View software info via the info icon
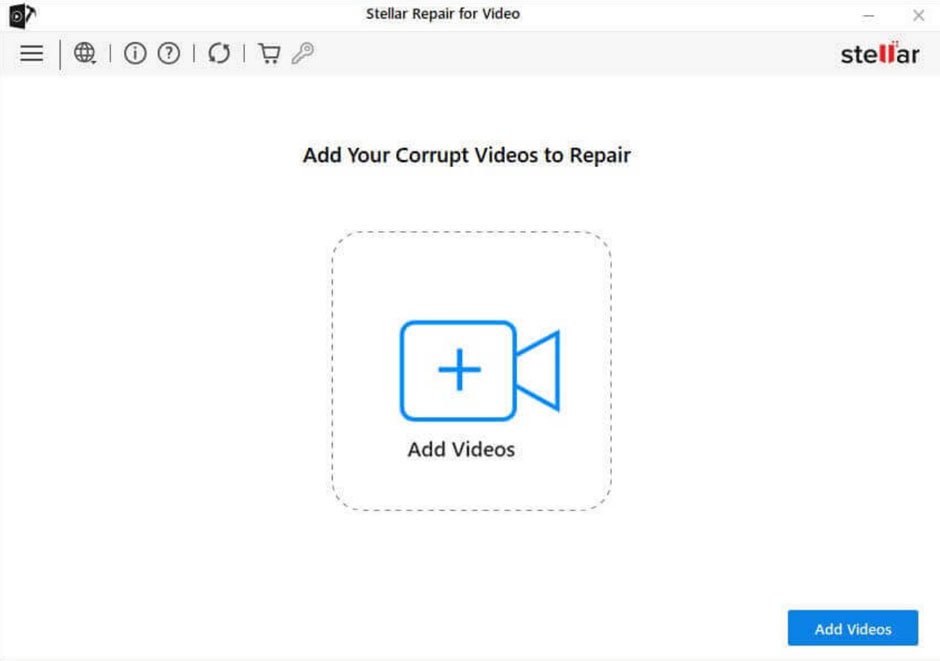This screenshot has width=940, height=661. 135,54
